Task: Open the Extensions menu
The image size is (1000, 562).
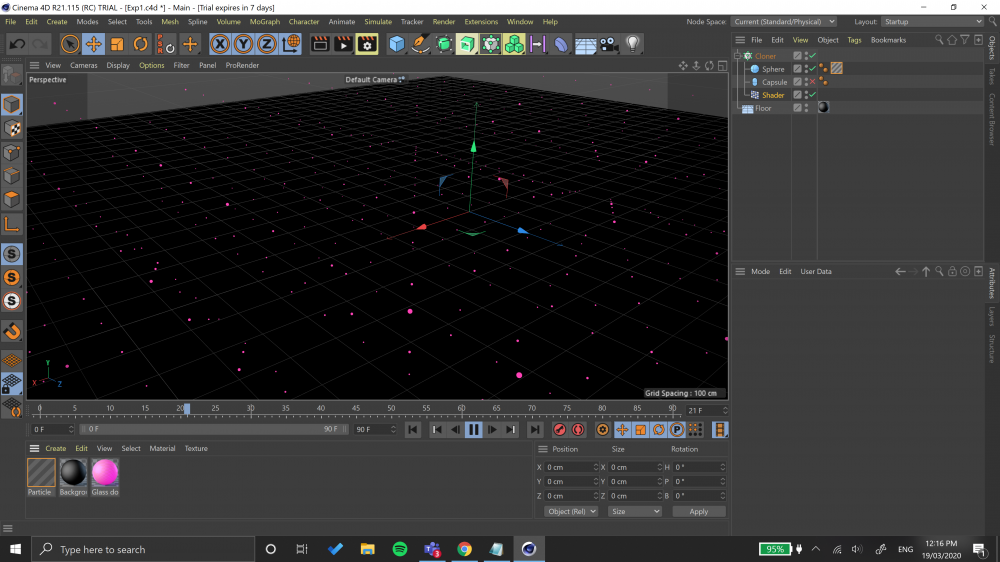Action: point(481,22)
